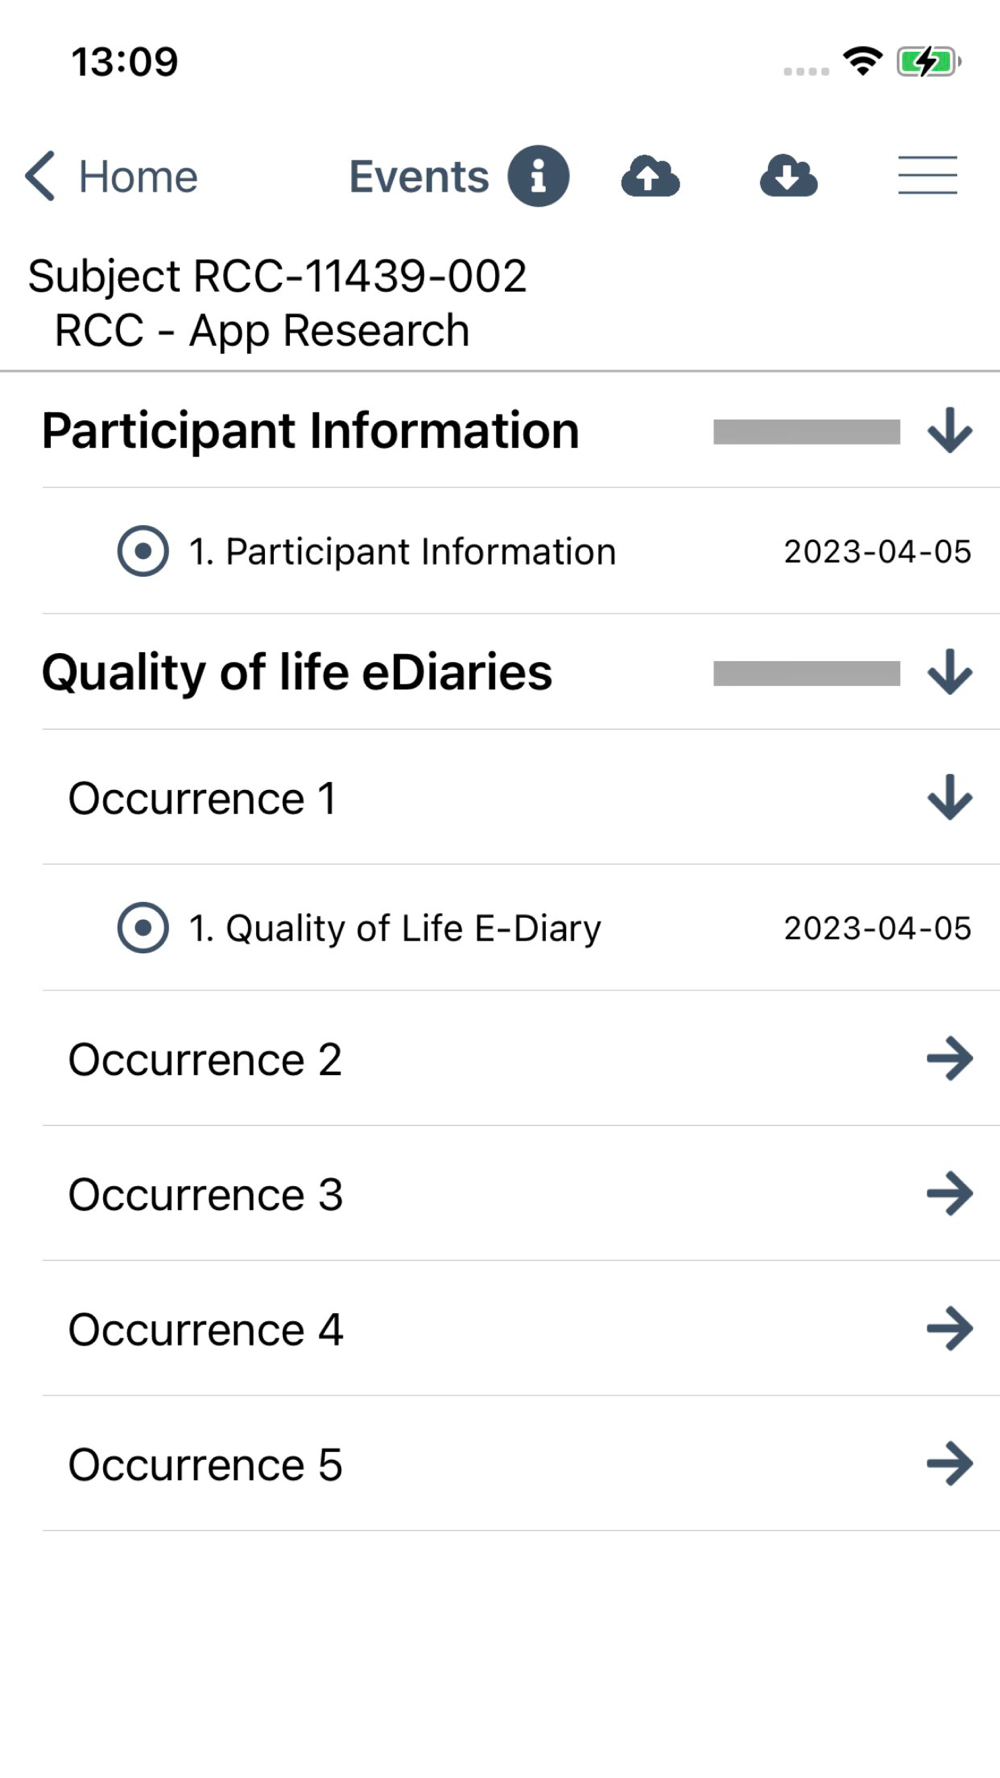Screen dimensions: 1000x1778
Task: Expand Occurrence 2 arrow
Action: coord(949,1059)
